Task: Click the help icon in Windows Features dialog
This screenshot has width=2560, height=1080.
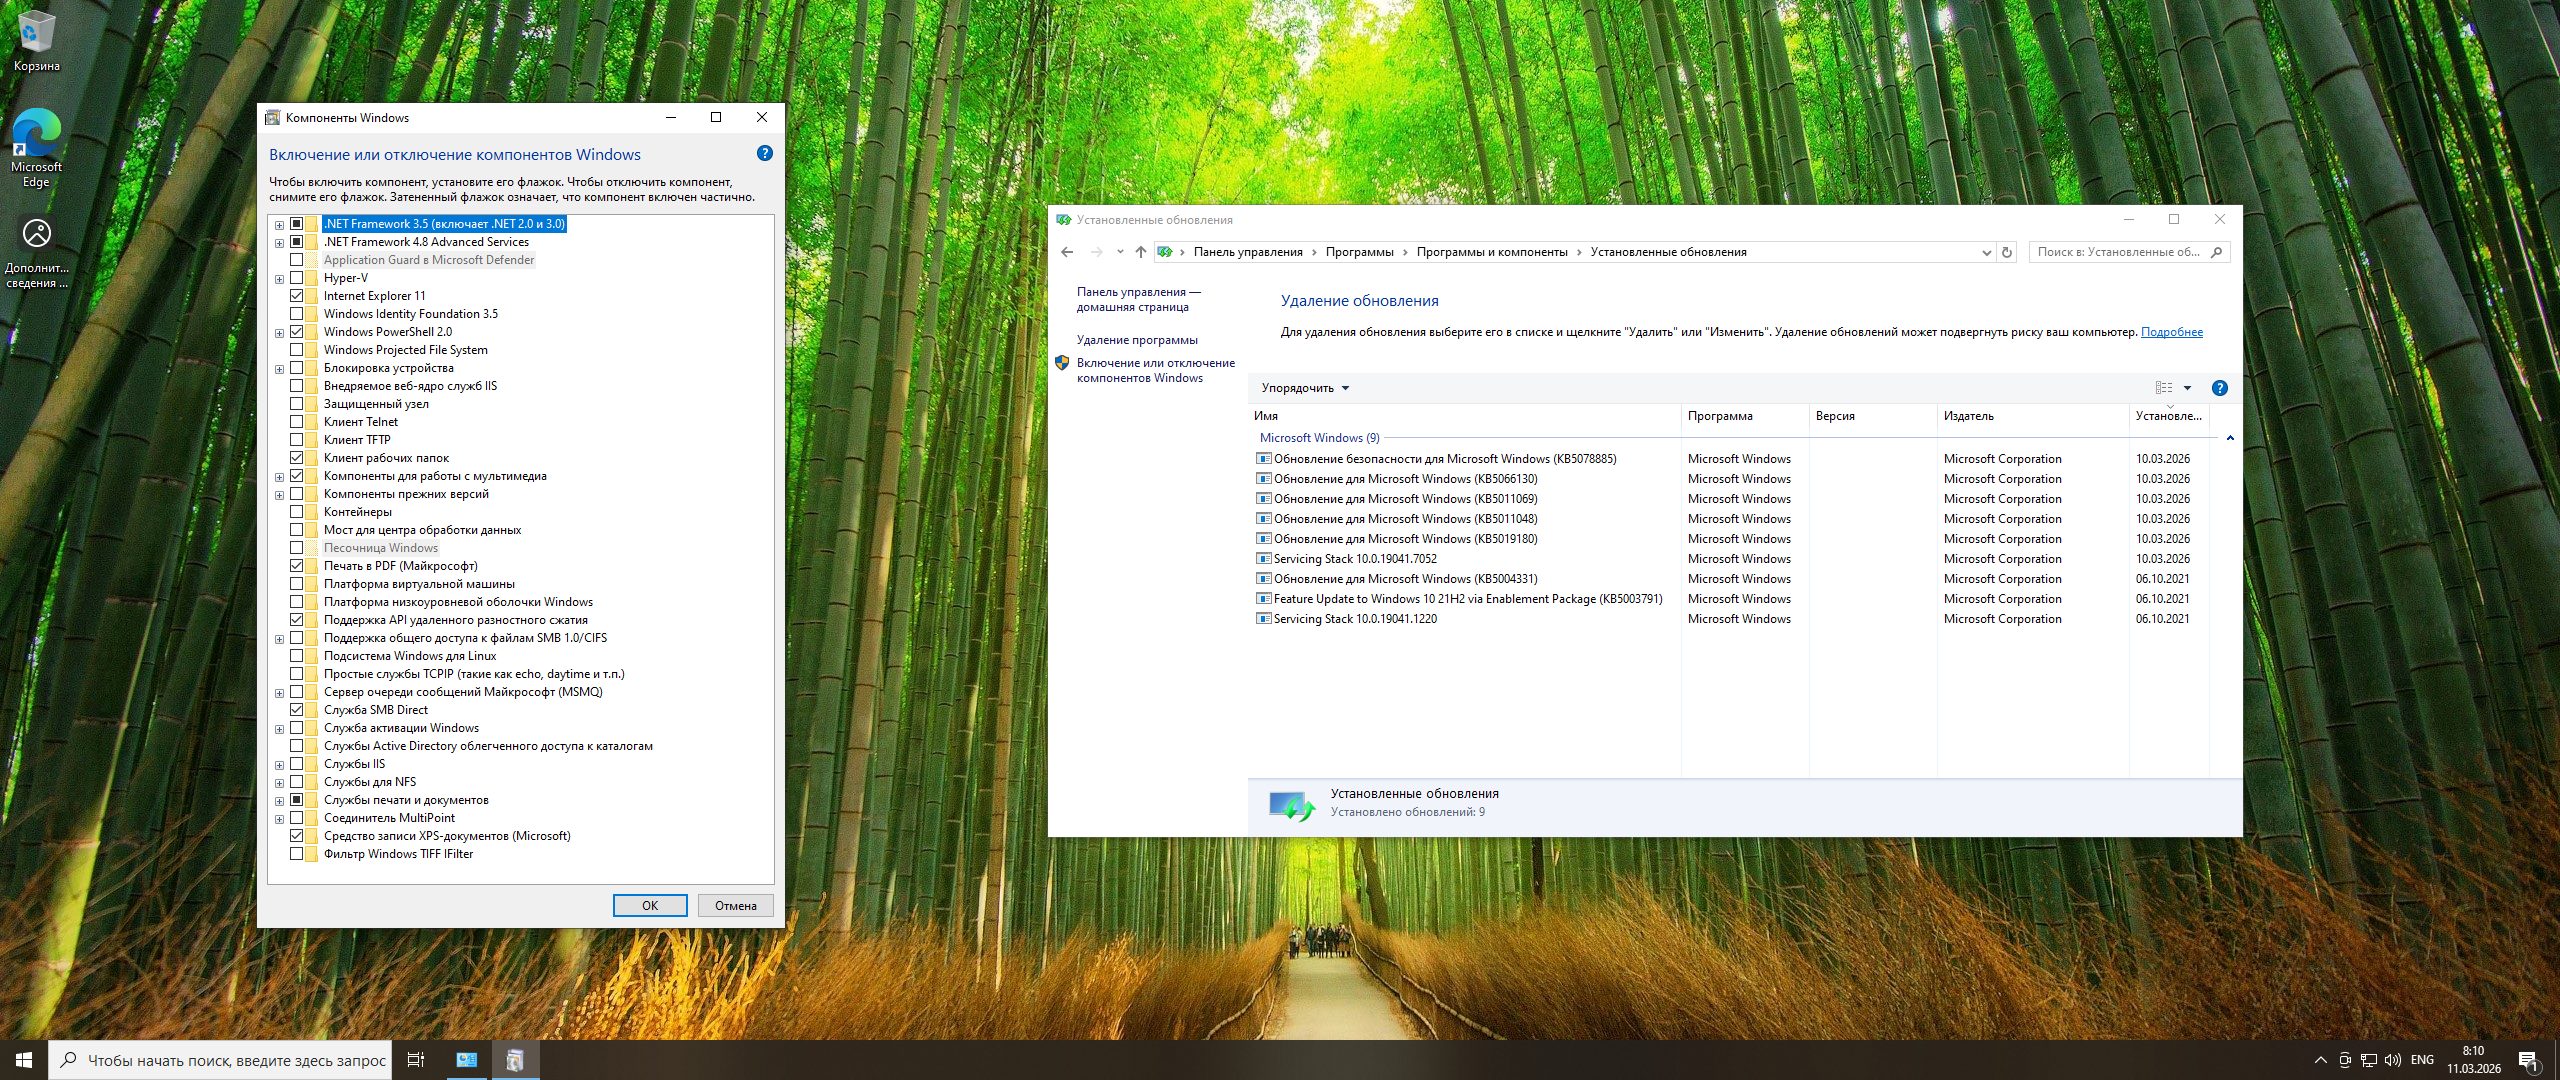Action: point(765,154)
